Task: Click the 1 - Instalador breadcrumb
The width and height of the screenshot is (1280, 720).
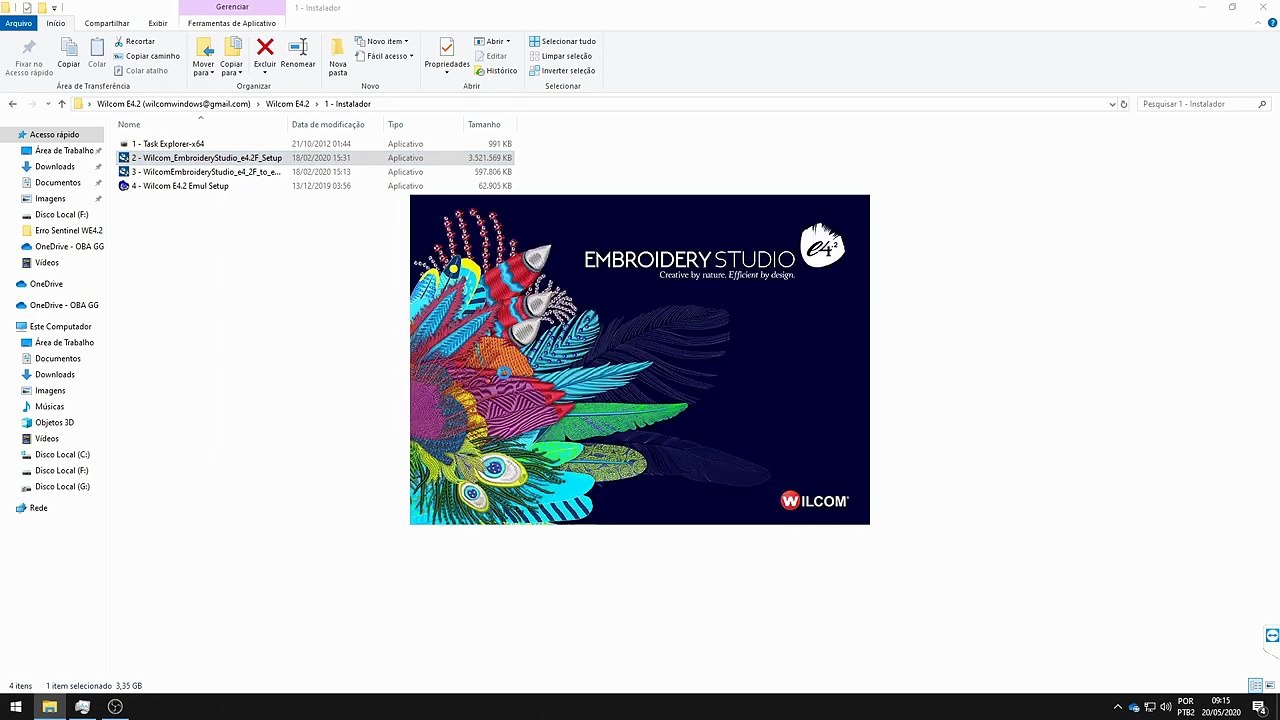Action: click(x=348, y=104)
